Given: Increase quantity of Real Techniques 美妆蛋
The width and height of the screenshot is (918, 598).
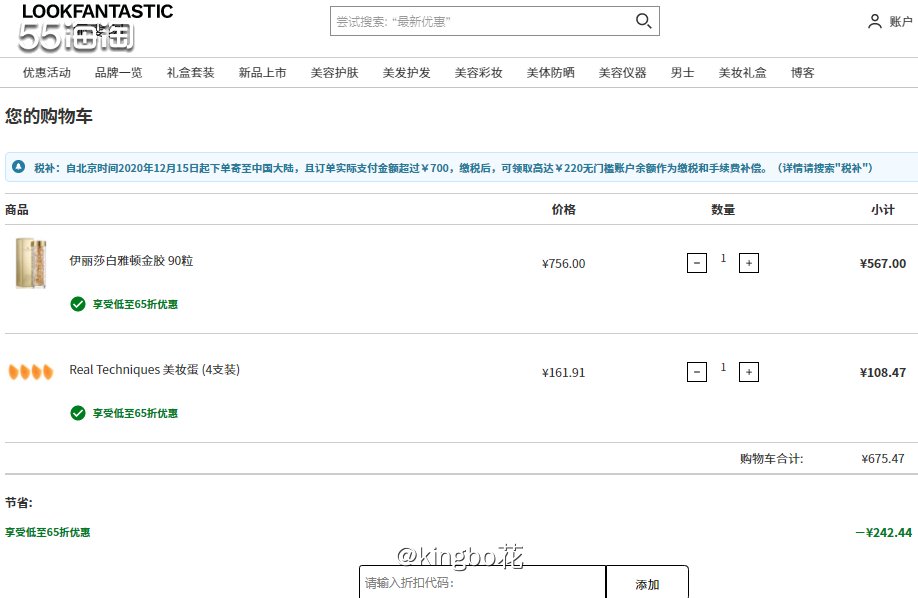Looking at the screenshot, I should pyautogui.click(x=749, y=371).
